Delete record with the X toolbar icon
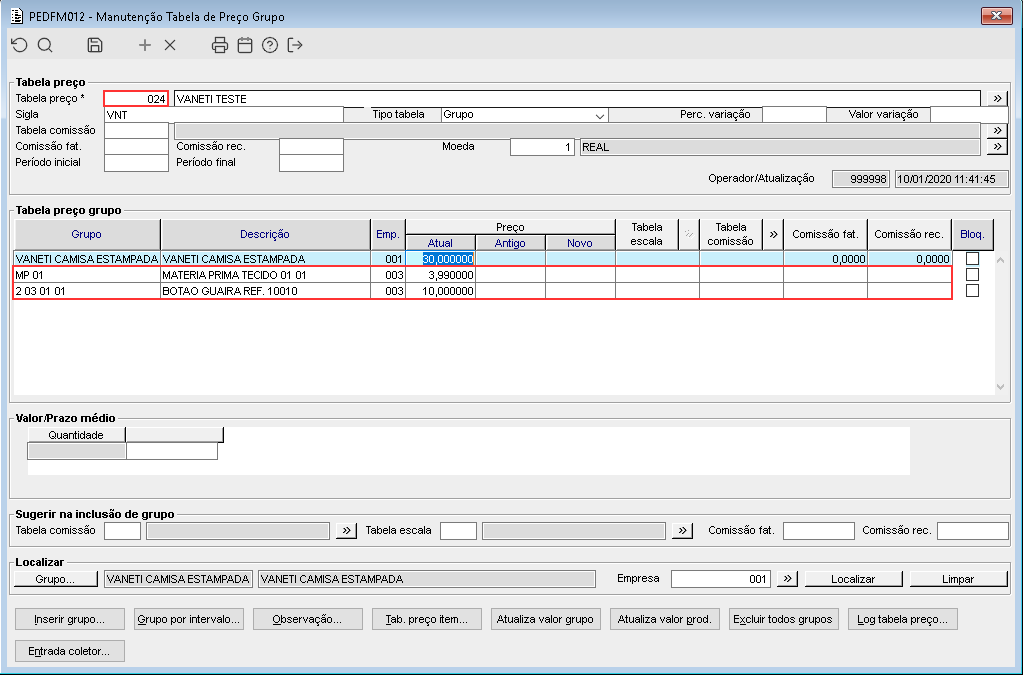The image size is (1023, 675). pyautogui.click(x=170, y=45)
